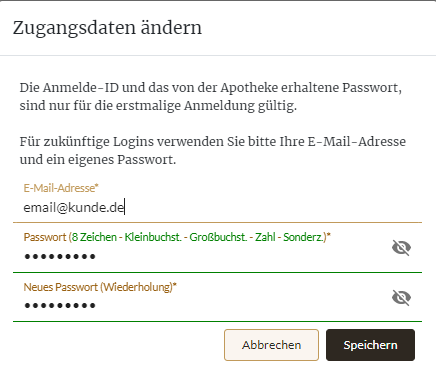The width and height of the screenshot is (436, 381).
Task: Click the masked dots in Passwort field
Action: click(60, 256)
